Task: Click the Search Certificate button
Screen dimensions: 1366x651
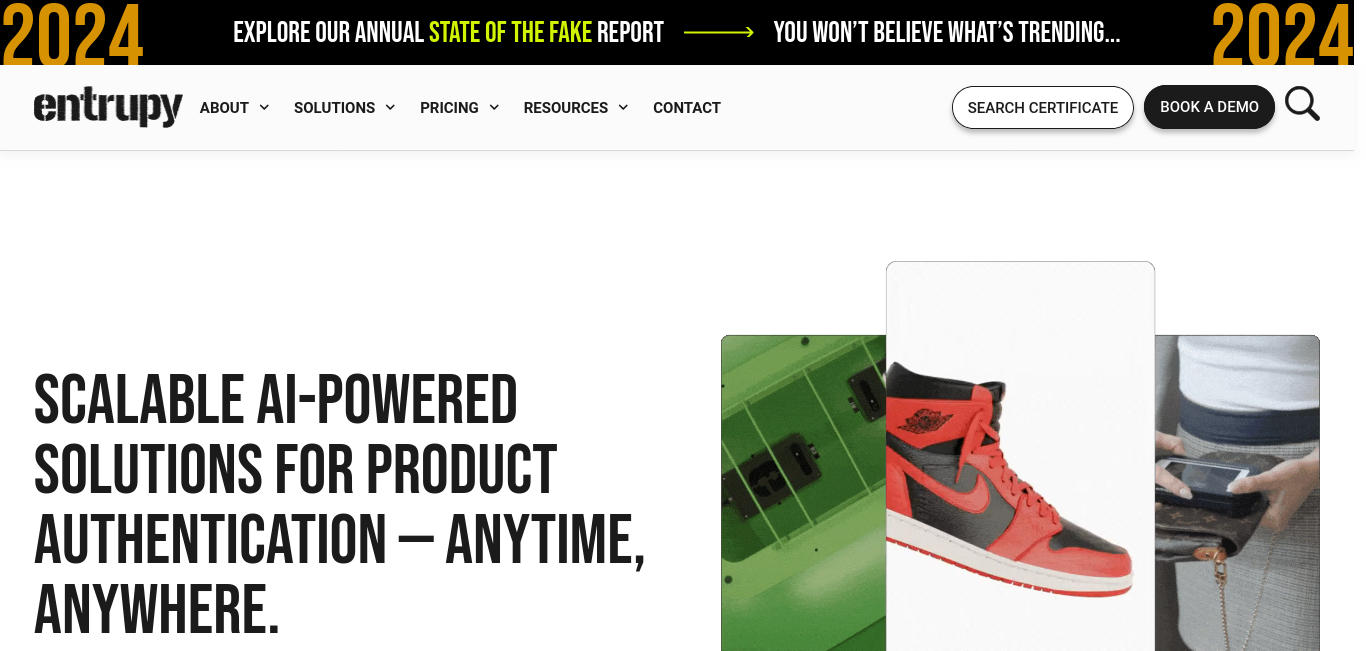Action: point(1043,107)
